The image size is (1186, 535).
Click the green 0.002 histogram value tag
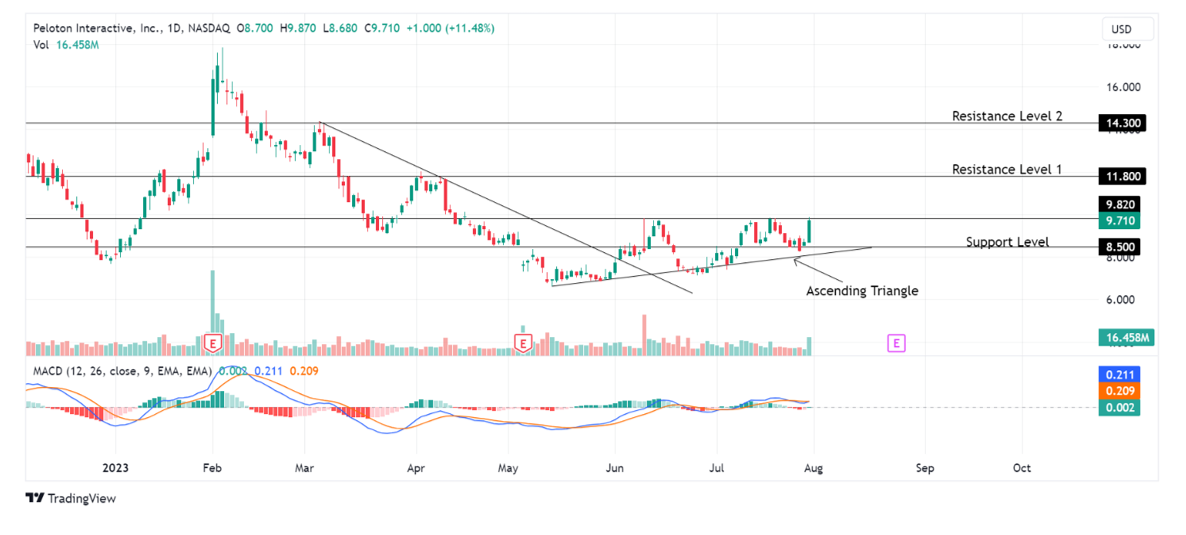tap(1121, 407)
